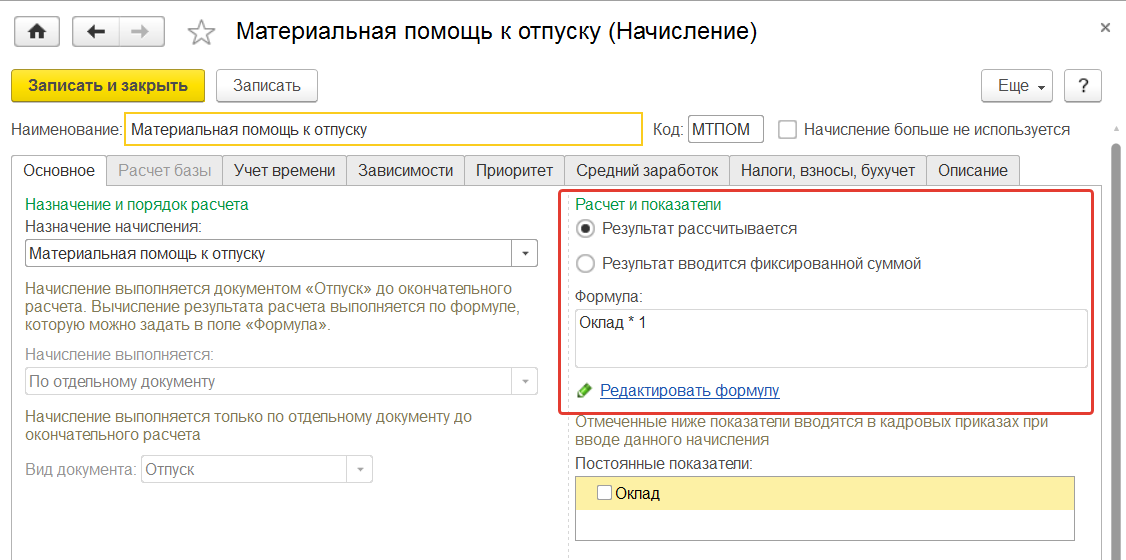
Task: Navigate back with the left arrow
Action: 97,32
